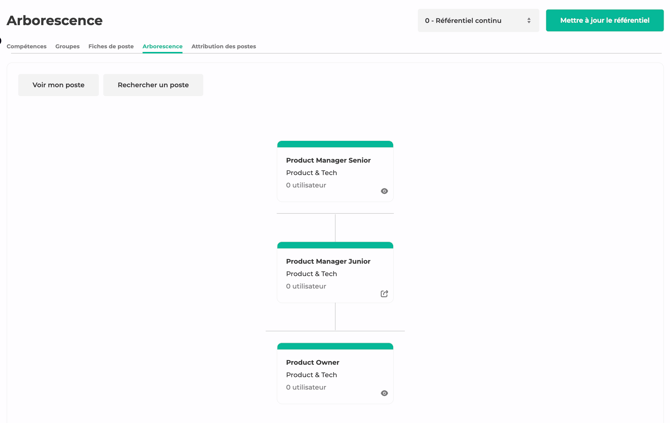
Task: Select the Product Manager Junior card title
Action: [x=328, y=261]
